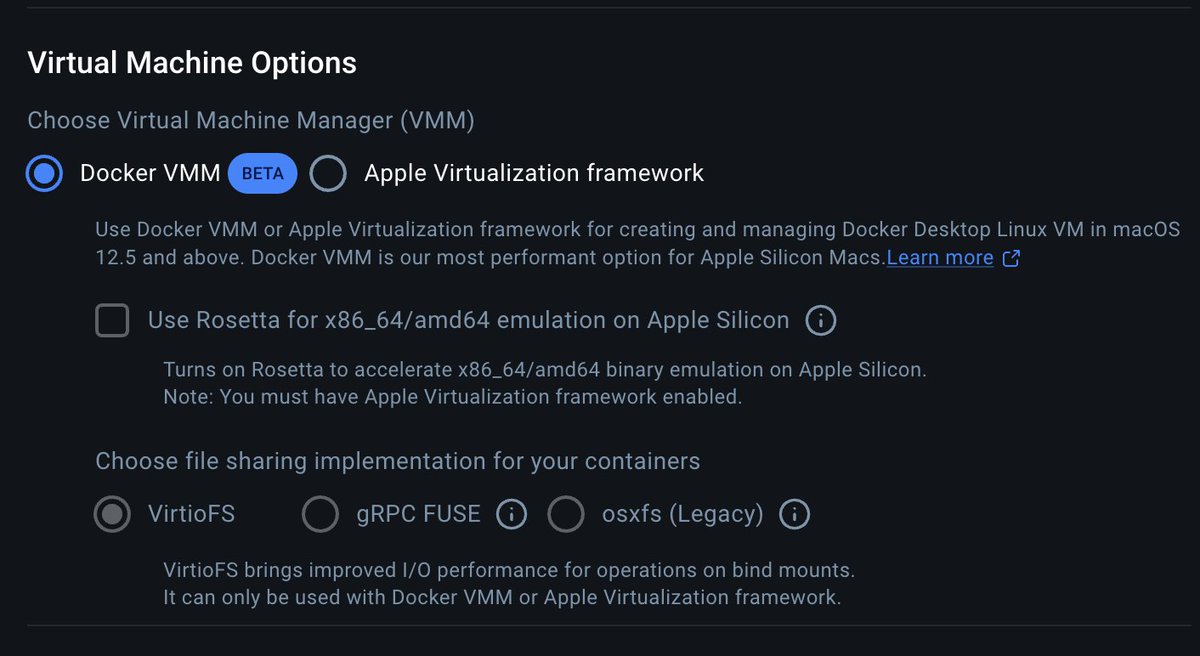This screenshot has height=656, width=1200.
Task: Click the VirtioFS label text
Action: click(192, 515)
